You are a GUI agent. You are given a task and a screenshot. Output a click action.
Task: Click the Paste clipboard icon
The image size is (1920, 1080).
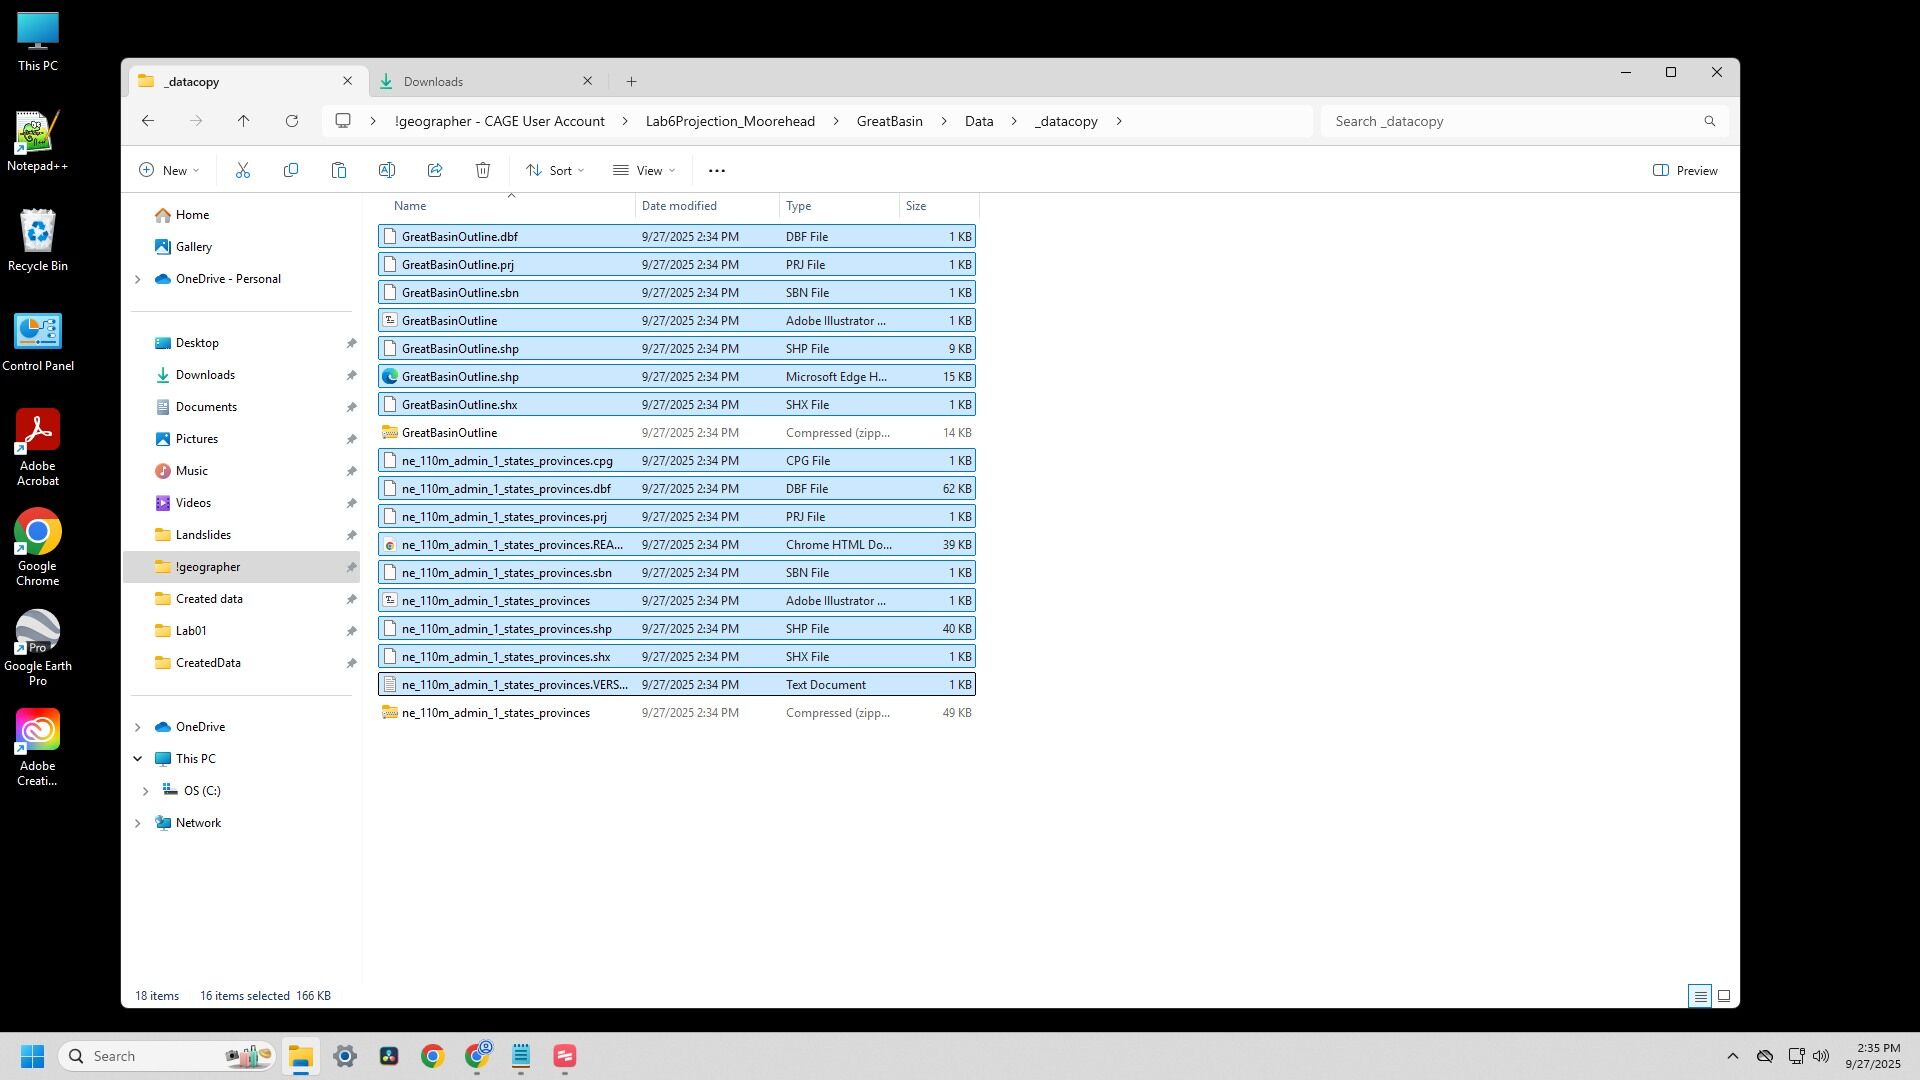(339, 171)
